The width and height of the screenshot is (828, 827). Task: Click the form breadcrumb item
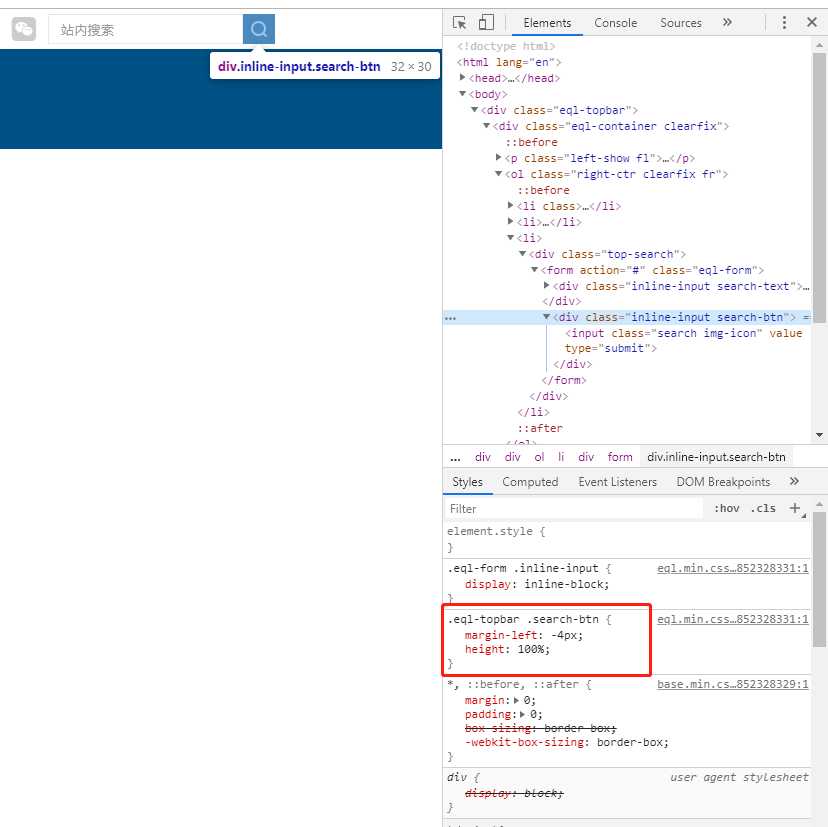[619, 457]
